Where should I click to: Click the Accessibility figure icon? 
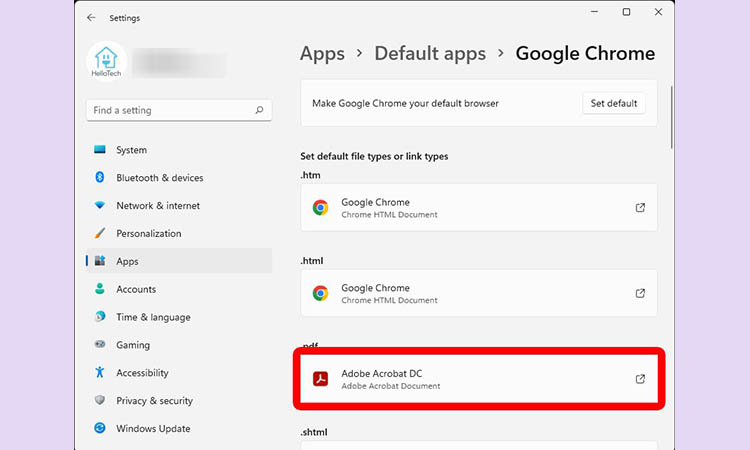point(99,372)
